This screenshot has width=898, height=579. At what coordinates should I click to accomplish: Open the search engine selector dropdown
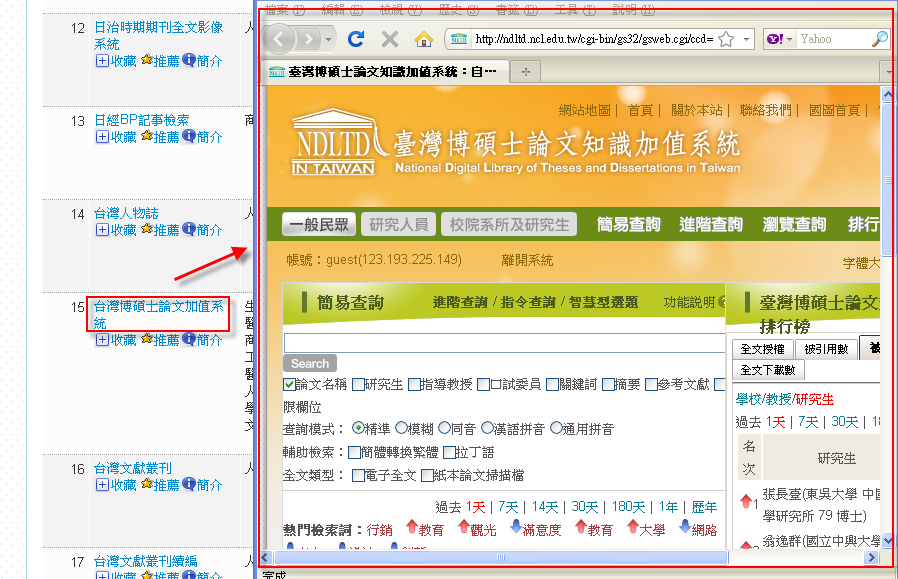789,39
